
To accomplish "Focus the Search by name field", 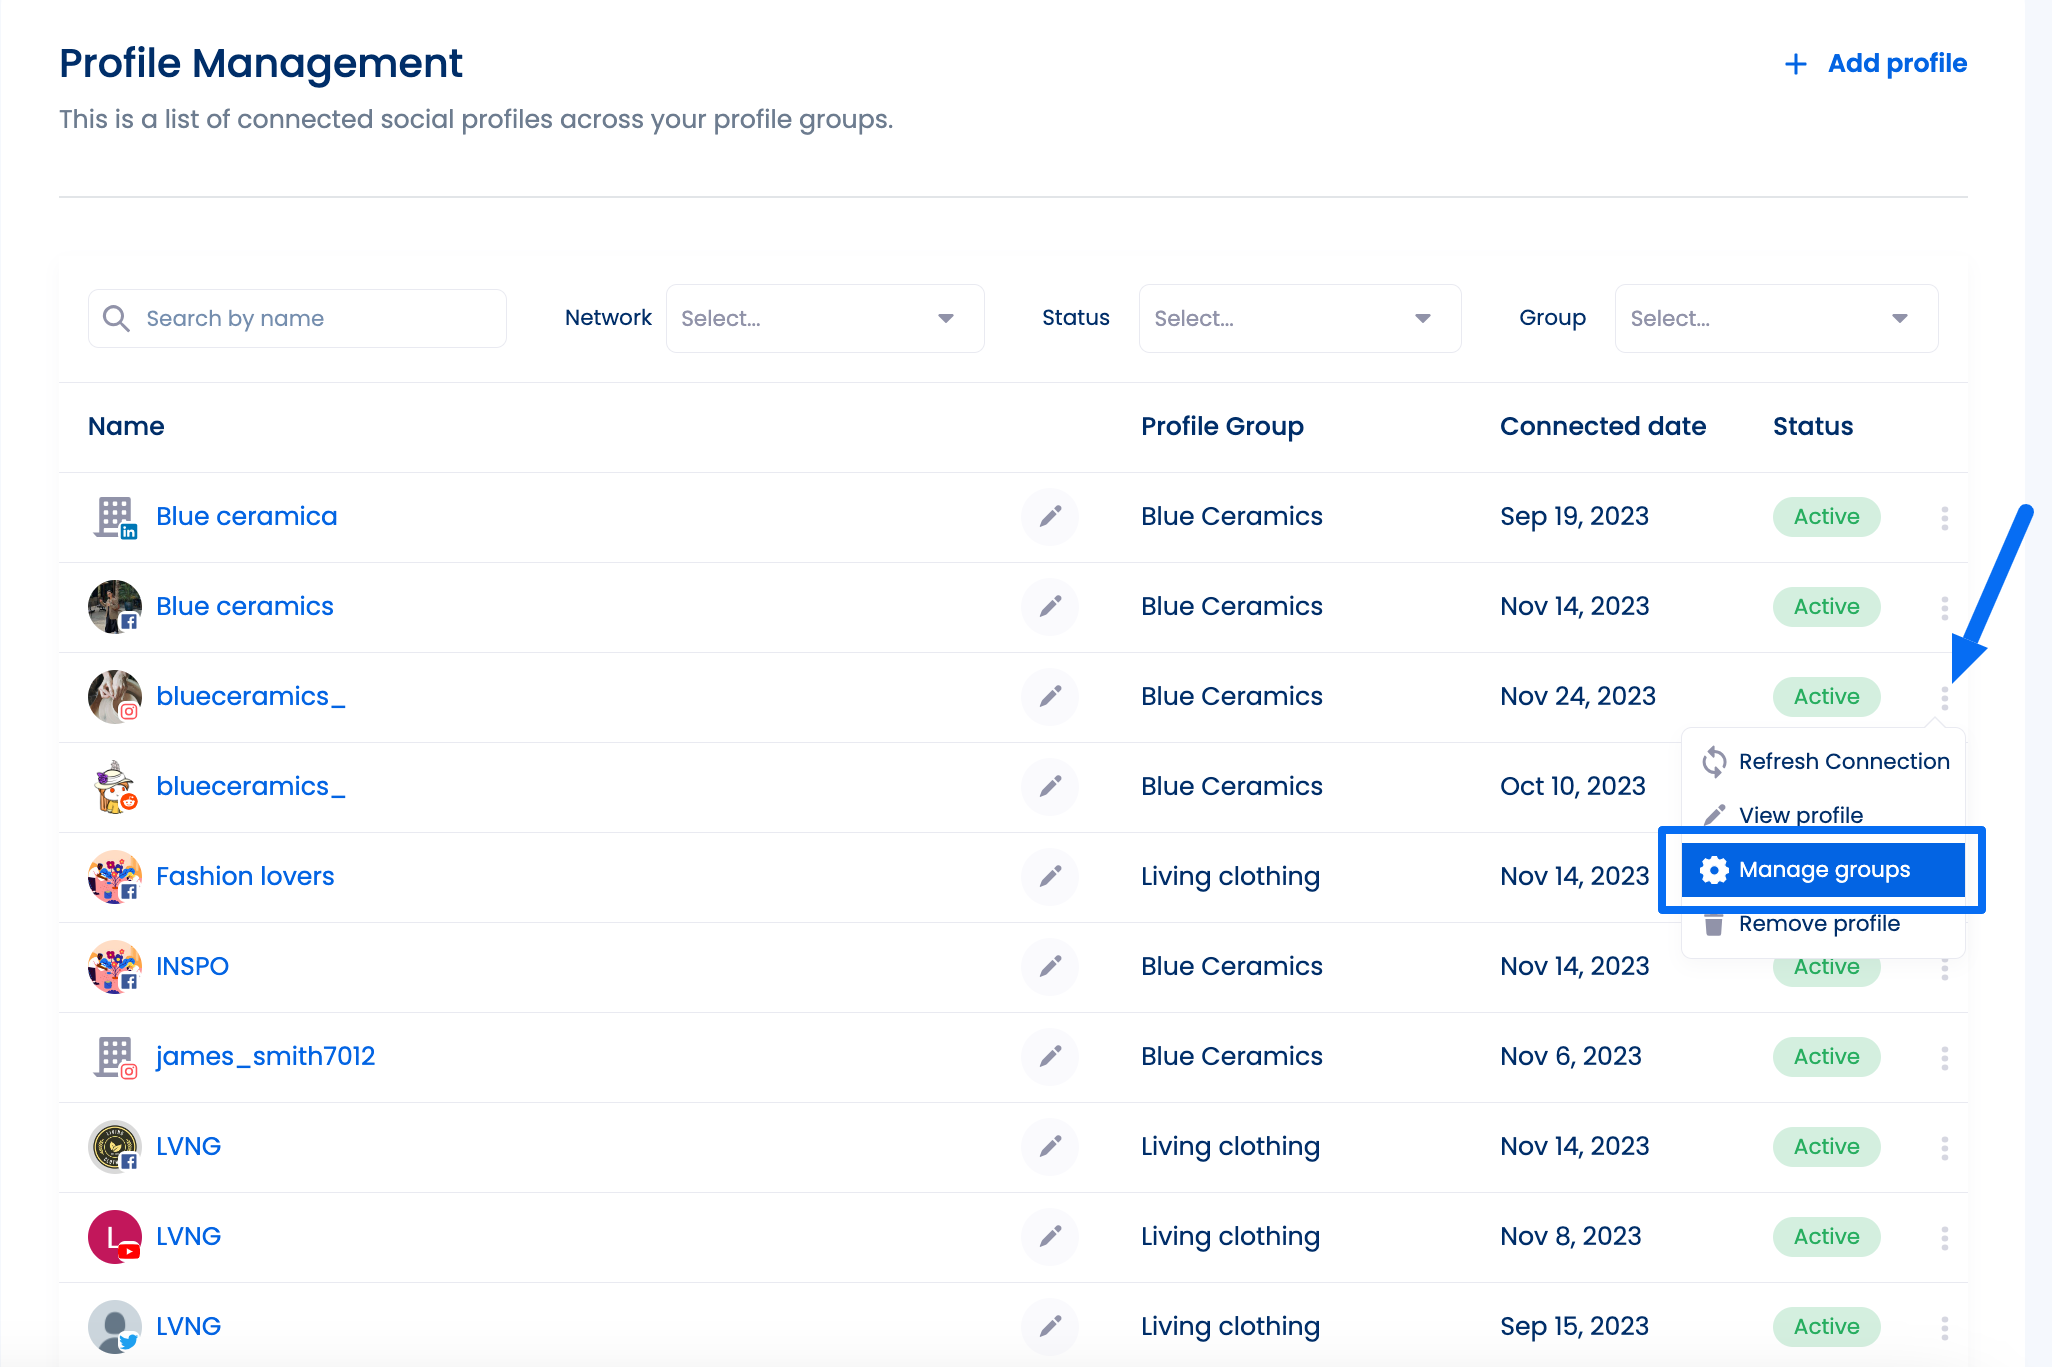I will tap(297, 318).
